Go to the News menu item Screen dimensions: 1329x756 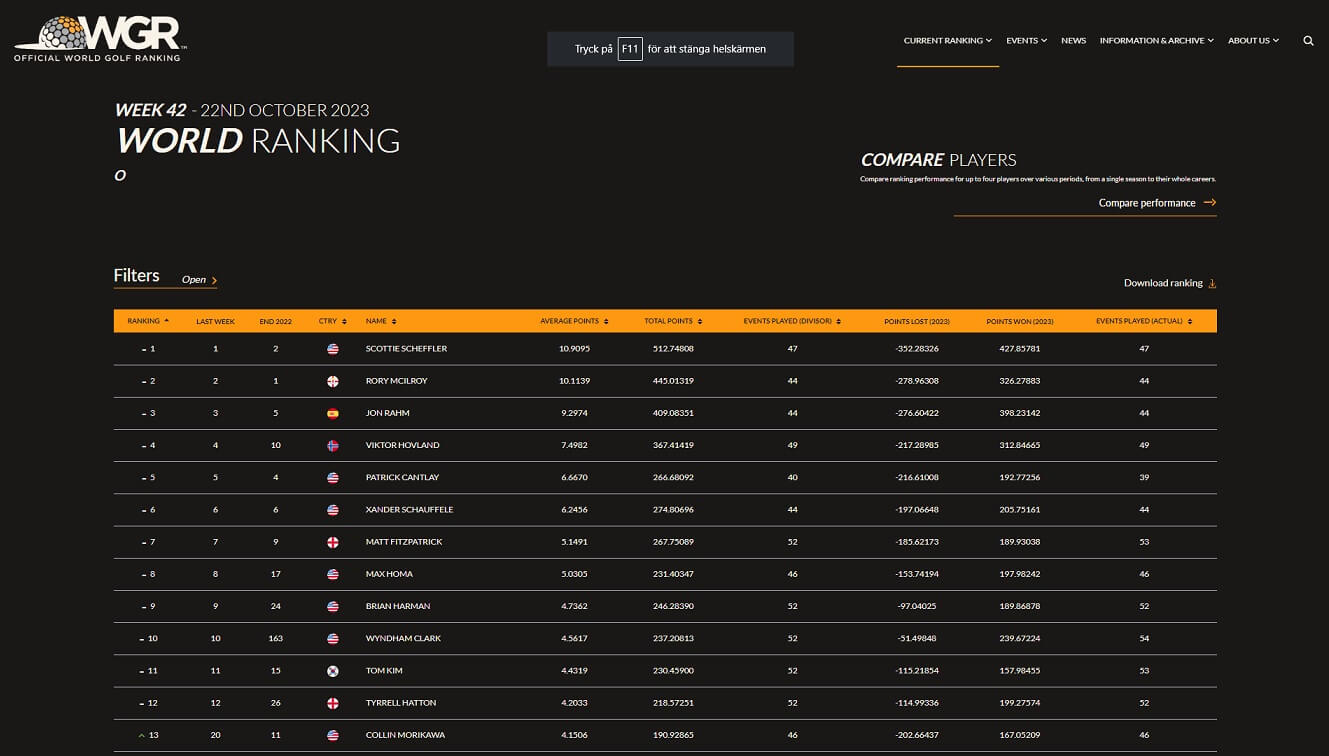[1073, 41]
